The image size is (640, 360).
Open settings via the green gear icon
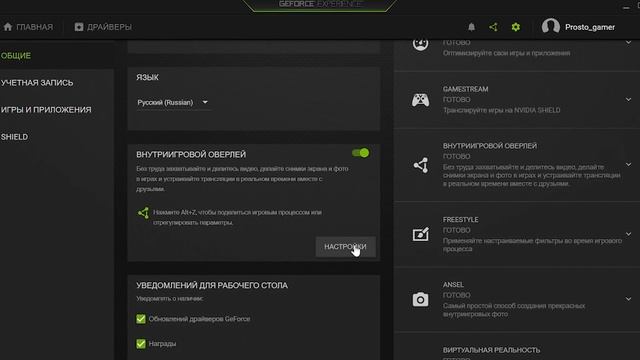[x=516, y=27]
